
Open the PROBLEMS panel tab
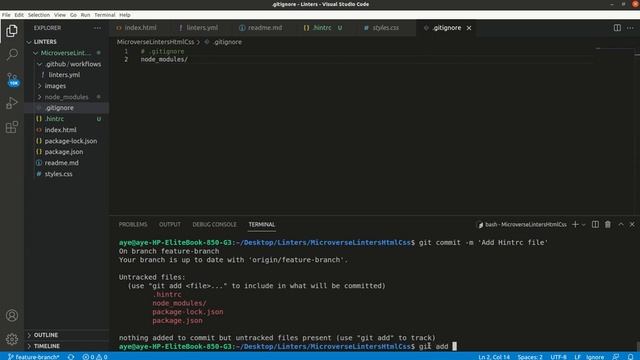pos(133,224)
